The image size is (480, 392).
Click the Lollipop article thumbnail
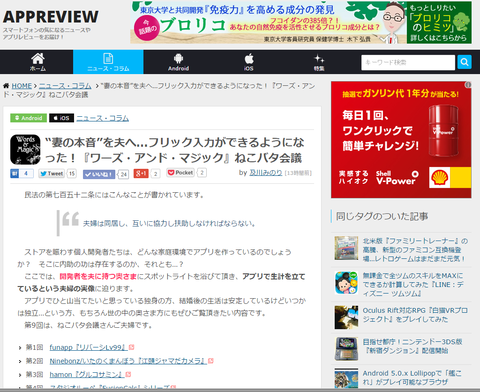point(346,378)
